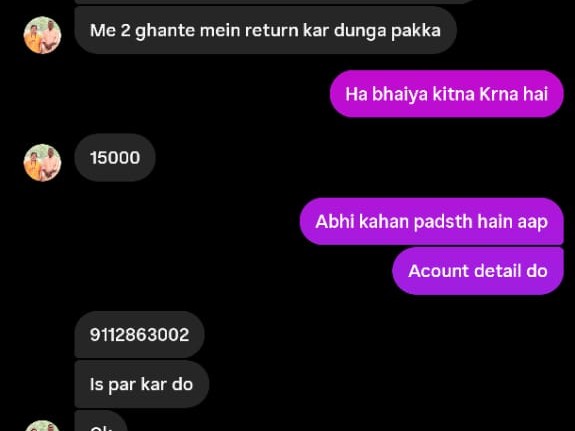Tap the partially visible avatar beside Ok
This screenshot has height=431, width=575.
(42, 425)
